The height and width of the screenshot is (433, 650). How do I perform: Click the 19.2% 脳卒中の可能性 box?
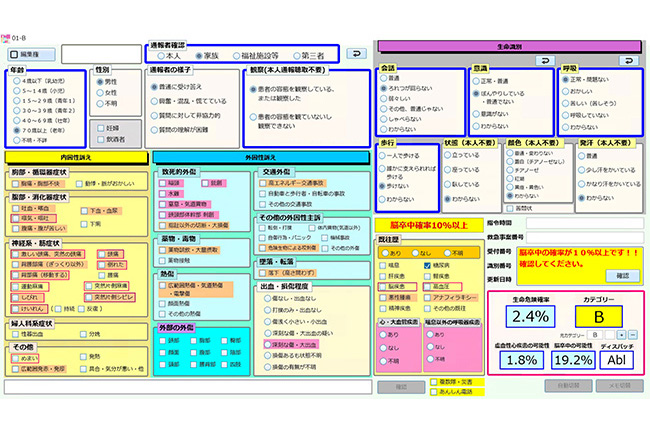pyautogui.click(x=573, y=360)
